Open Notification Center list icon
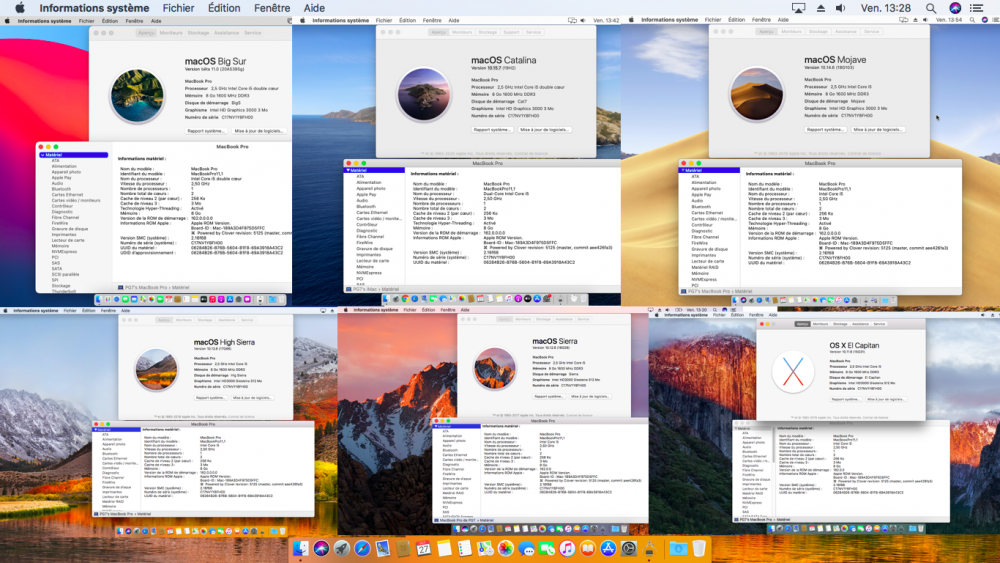Image resolution: width=1000 pixels, height=563 pixels. point(976,8)
